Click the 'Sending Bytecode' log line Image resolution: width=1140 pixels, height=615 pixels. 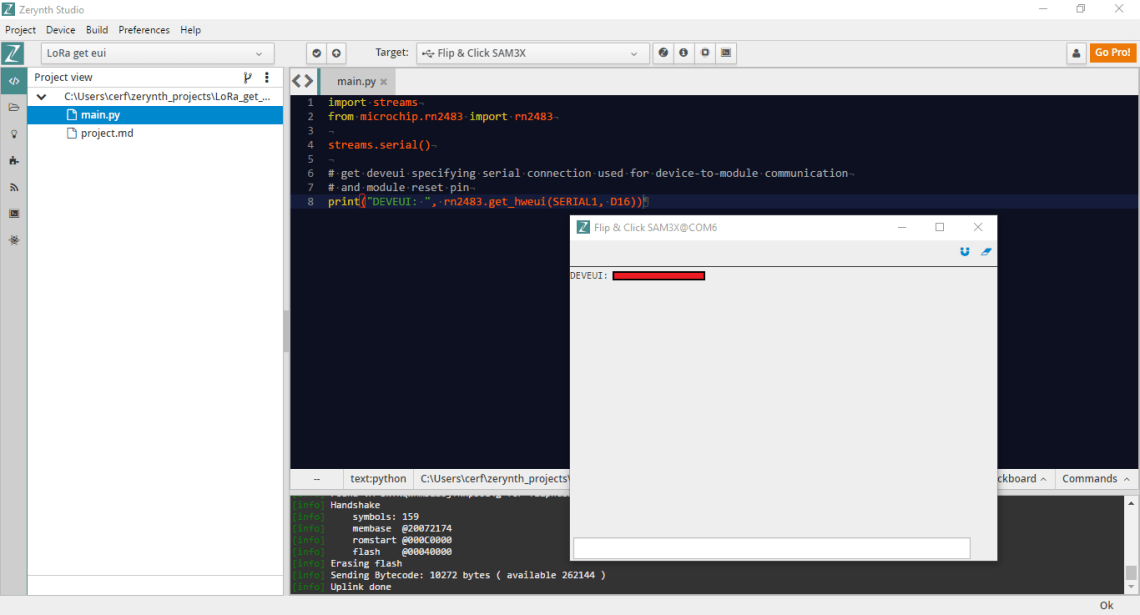[467, 575]
